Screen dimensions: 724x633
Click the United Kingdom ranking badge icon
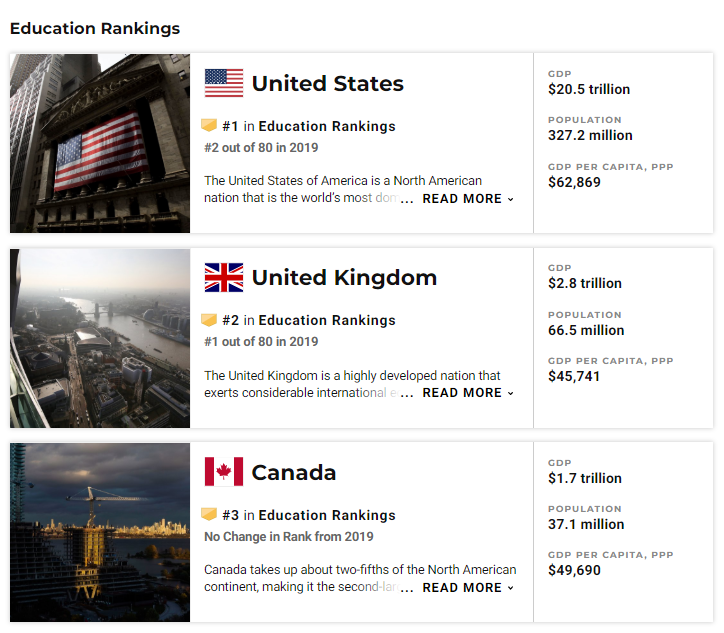[209, 320]
